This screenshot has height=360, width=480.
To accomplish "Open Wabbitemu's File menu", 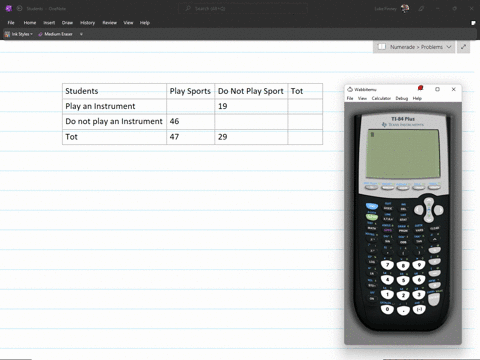I will click(x=350, y=98).
